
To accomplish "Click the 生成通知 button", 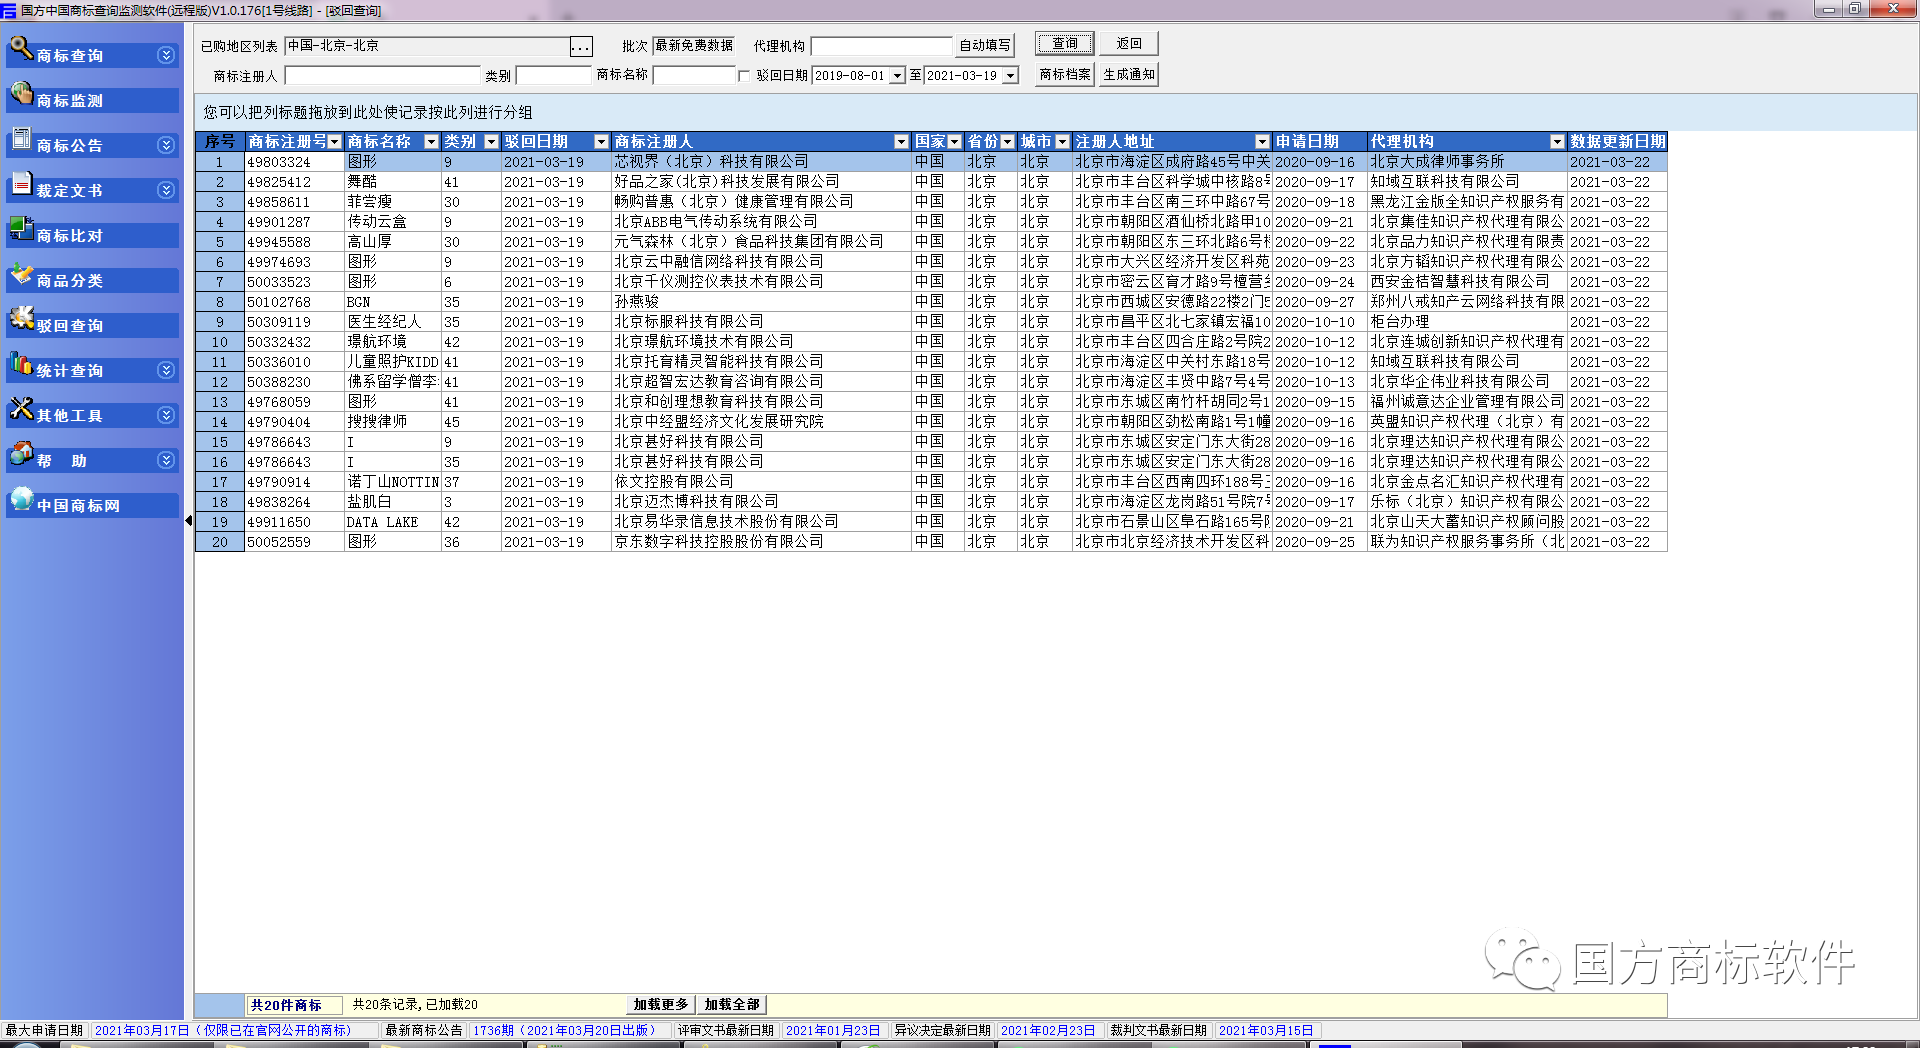I will tap(1129, 75).
